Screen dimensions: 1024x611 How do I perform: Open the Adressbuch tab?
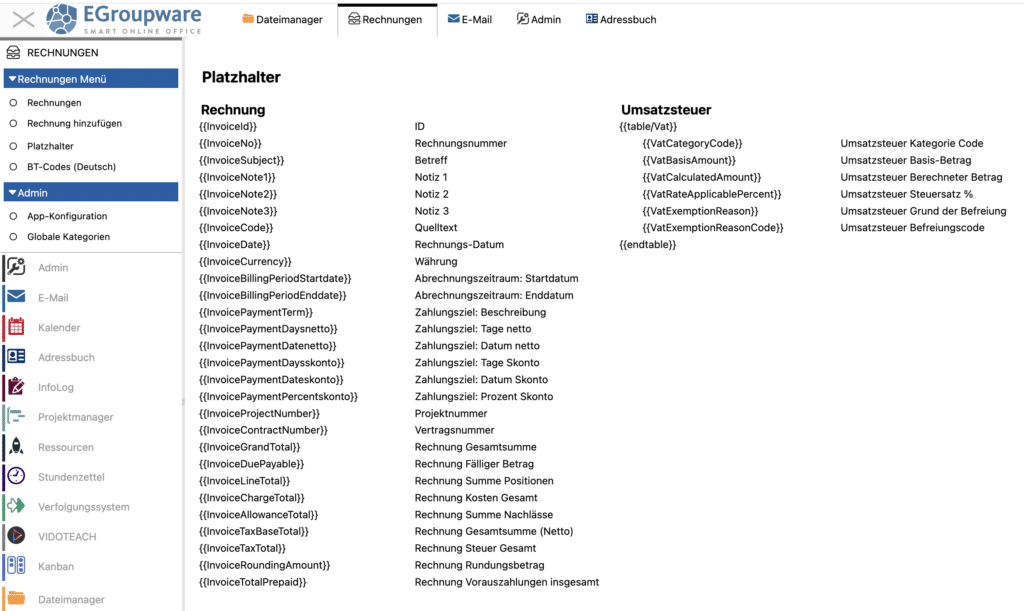tap(621, 19)
